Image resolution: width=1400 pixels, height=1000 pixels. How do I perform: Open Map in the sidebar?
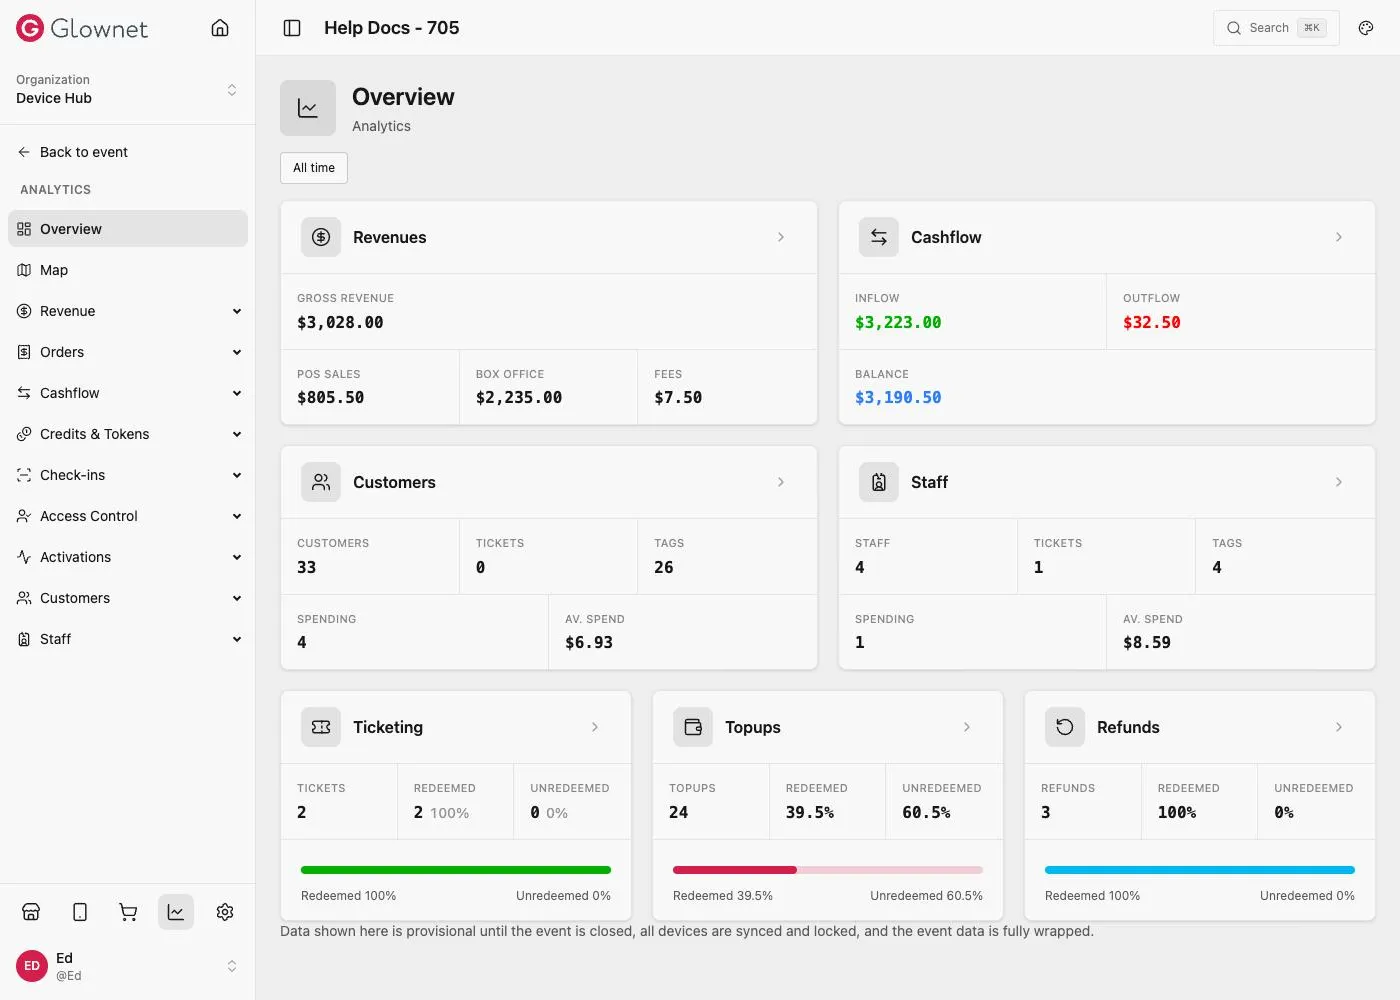point(128,270)
